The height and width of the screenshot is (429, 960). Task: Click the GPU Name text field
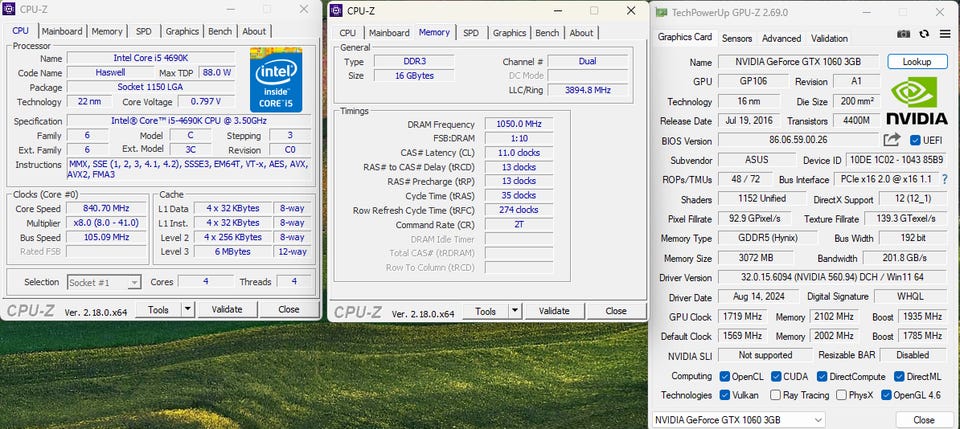799,62
